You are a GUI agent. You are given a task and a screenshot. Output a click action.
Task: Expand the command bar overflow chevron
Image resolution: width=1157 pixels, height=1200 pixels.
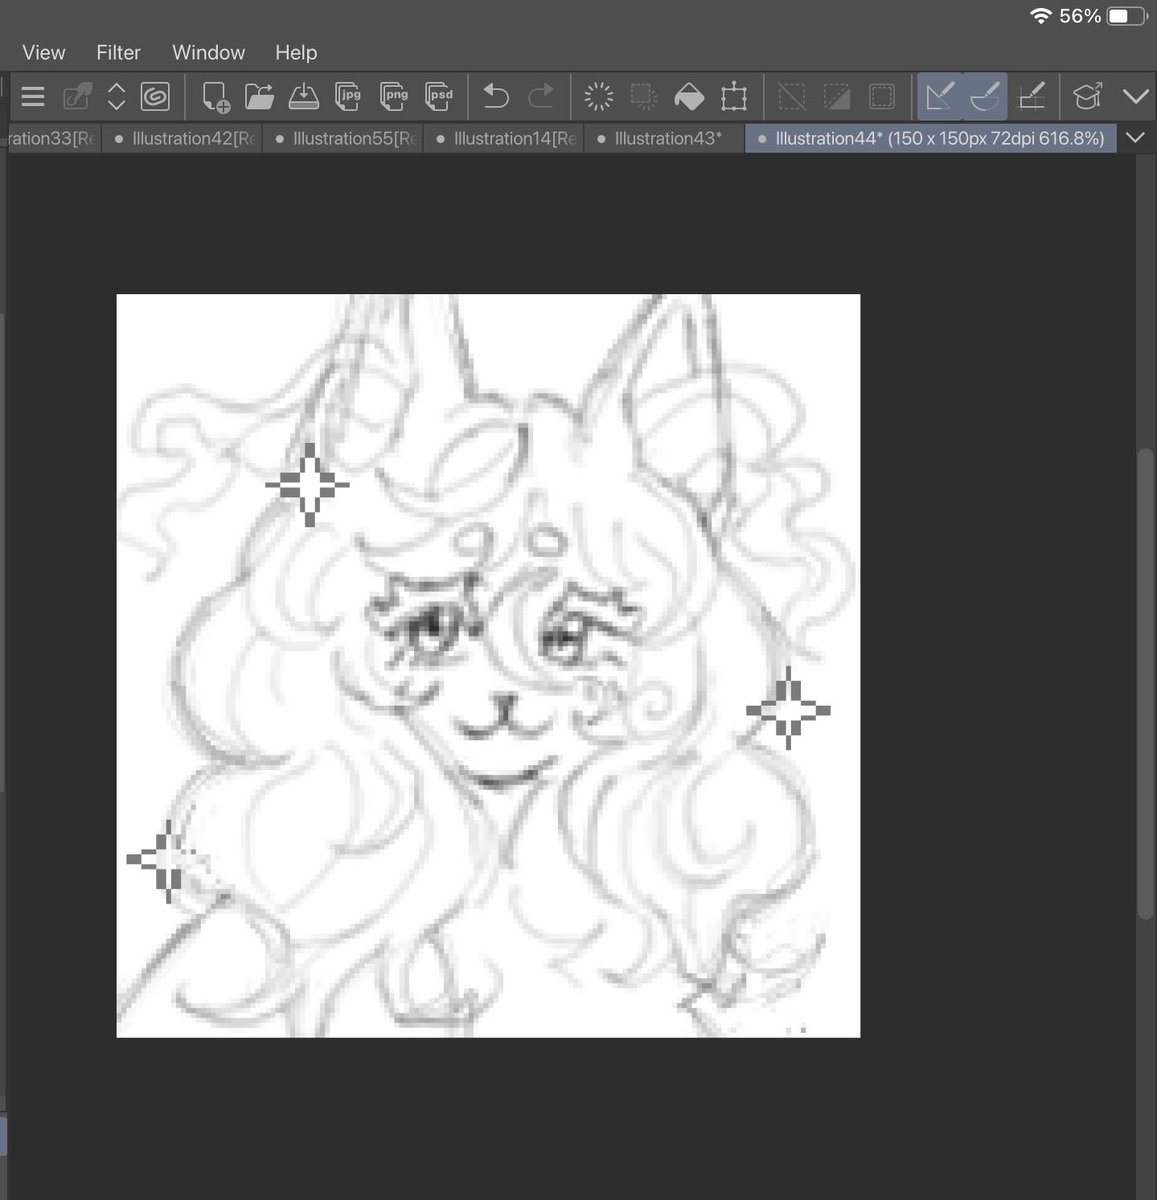coord(1135,97)
